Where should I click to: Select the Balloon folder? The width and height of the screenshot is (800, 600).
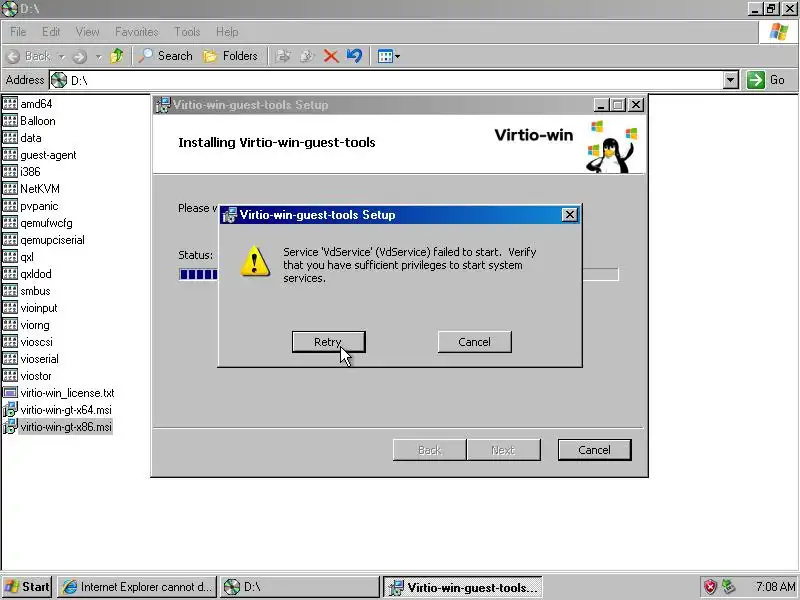click(29, 121)
